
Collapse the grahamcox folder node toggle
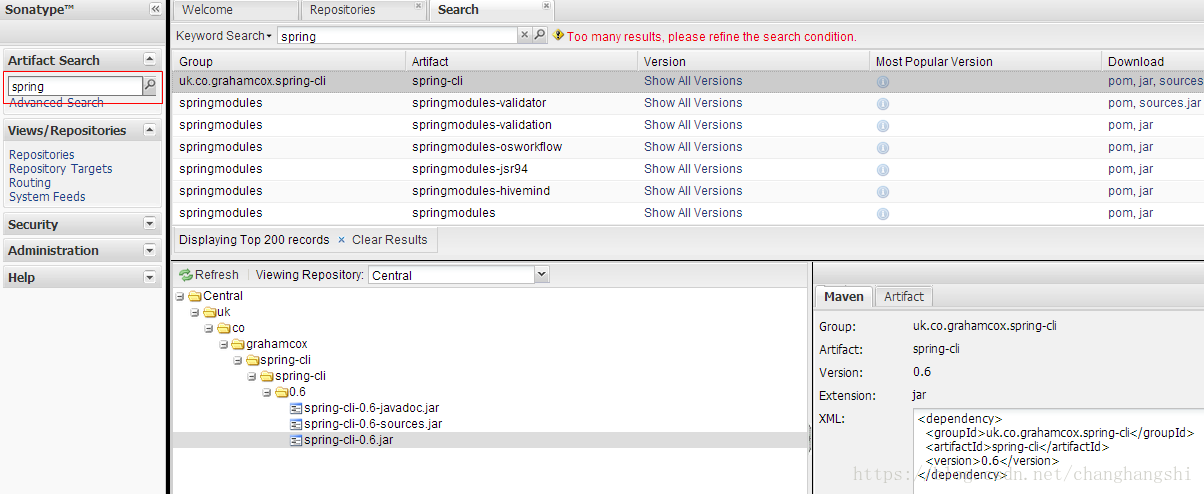tap(224, 344)
